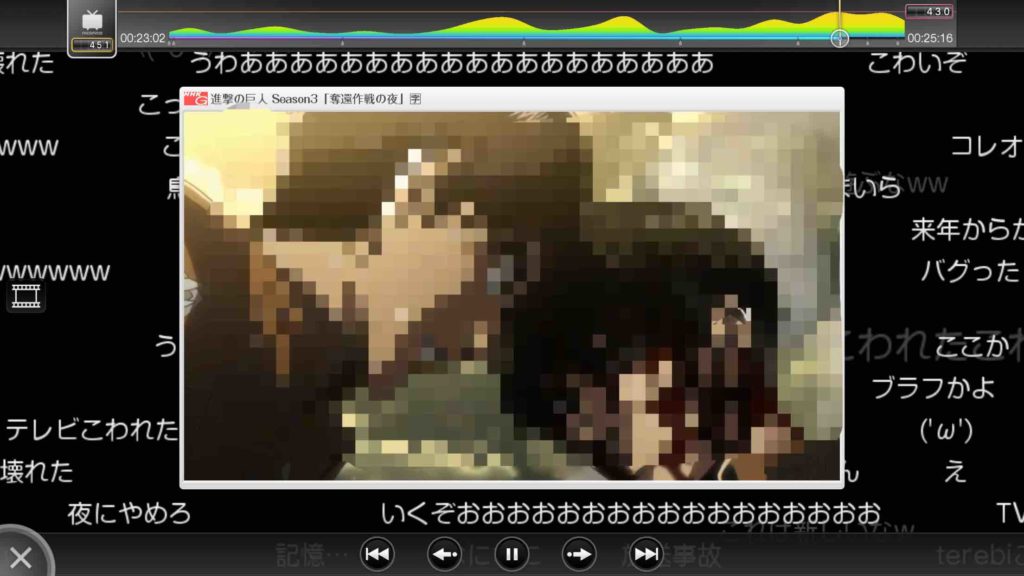Tap the film strip icon
Image resolution: width=1024 pixels, height=576 pixels.
(x=26, y=296)
